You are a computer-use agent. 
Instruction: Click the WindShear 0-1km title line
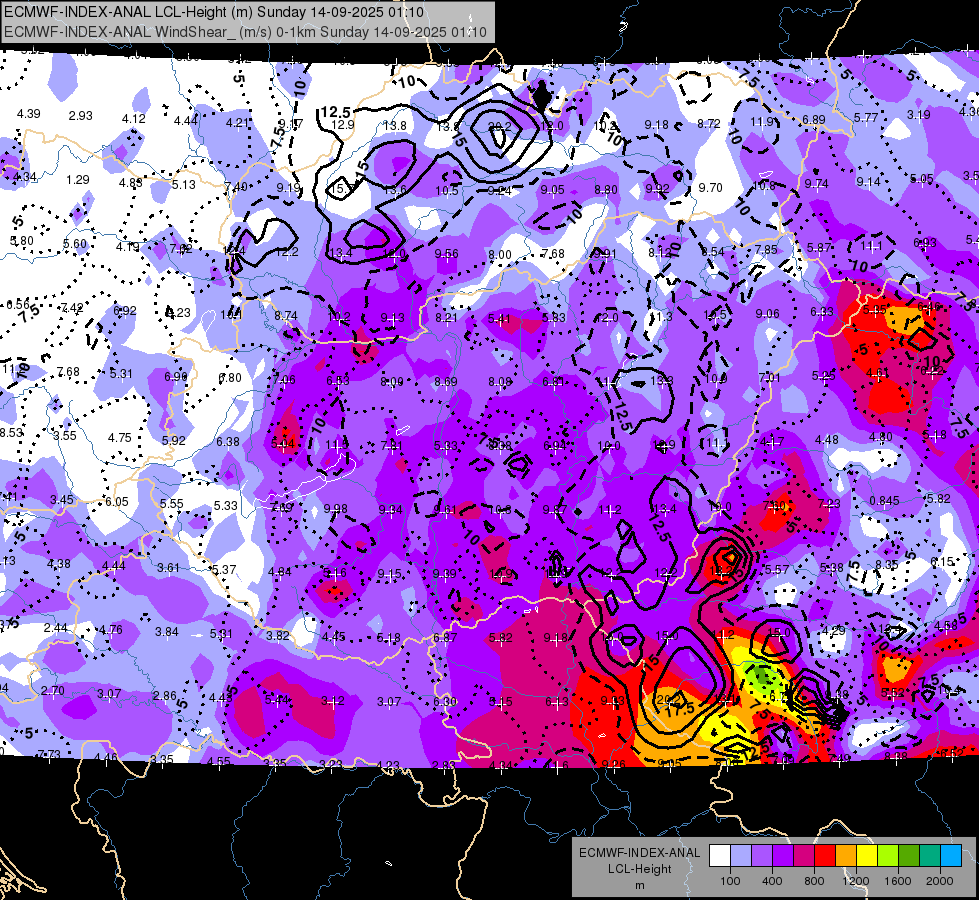pos(245,31)
